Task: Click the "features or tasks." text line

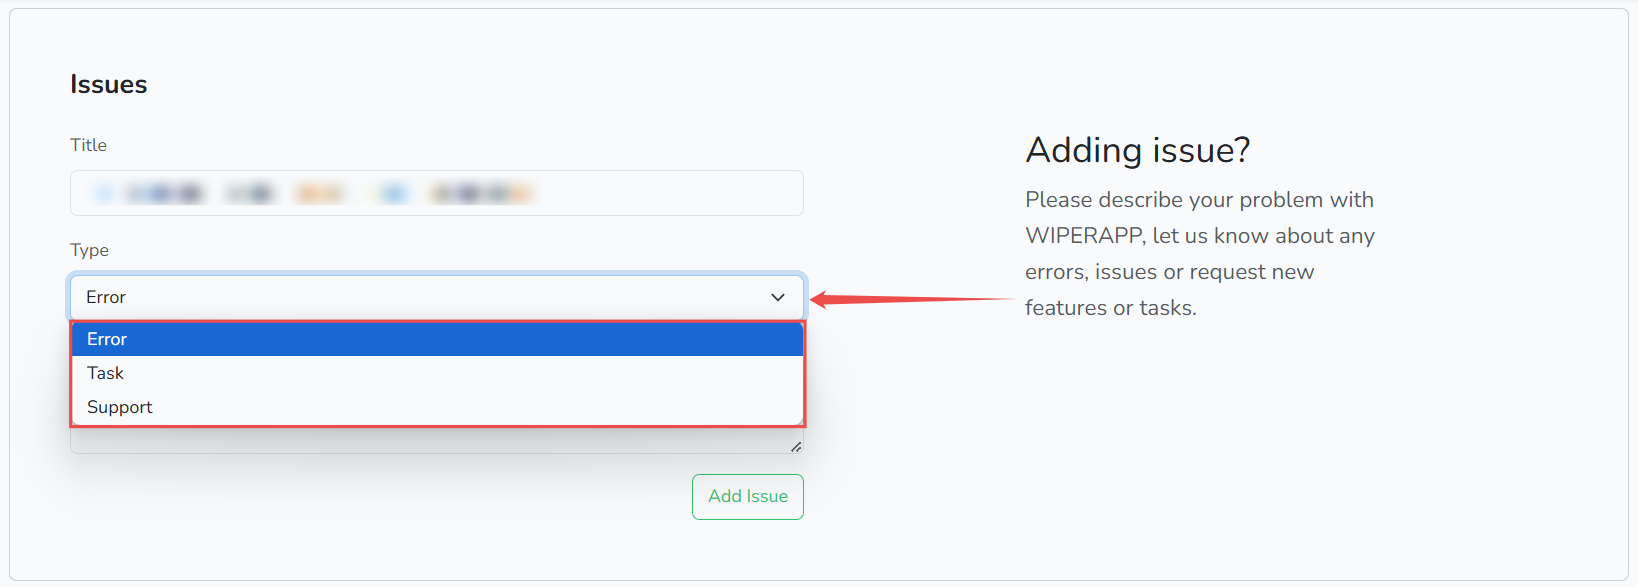Action: pyautogui.click(x=1110, y=308)
